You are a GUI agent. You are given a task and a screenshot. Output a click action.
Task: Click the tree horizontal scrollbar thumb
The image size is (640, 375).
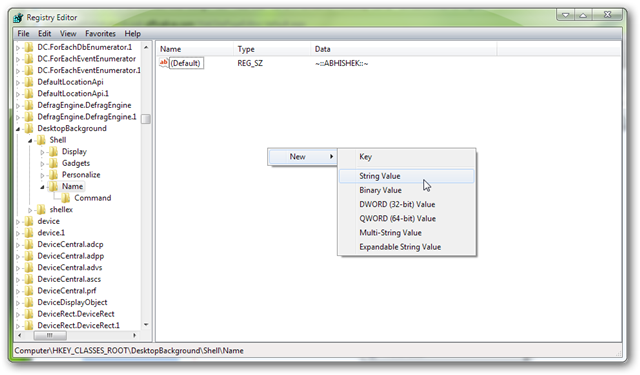(x=50, y=335)
